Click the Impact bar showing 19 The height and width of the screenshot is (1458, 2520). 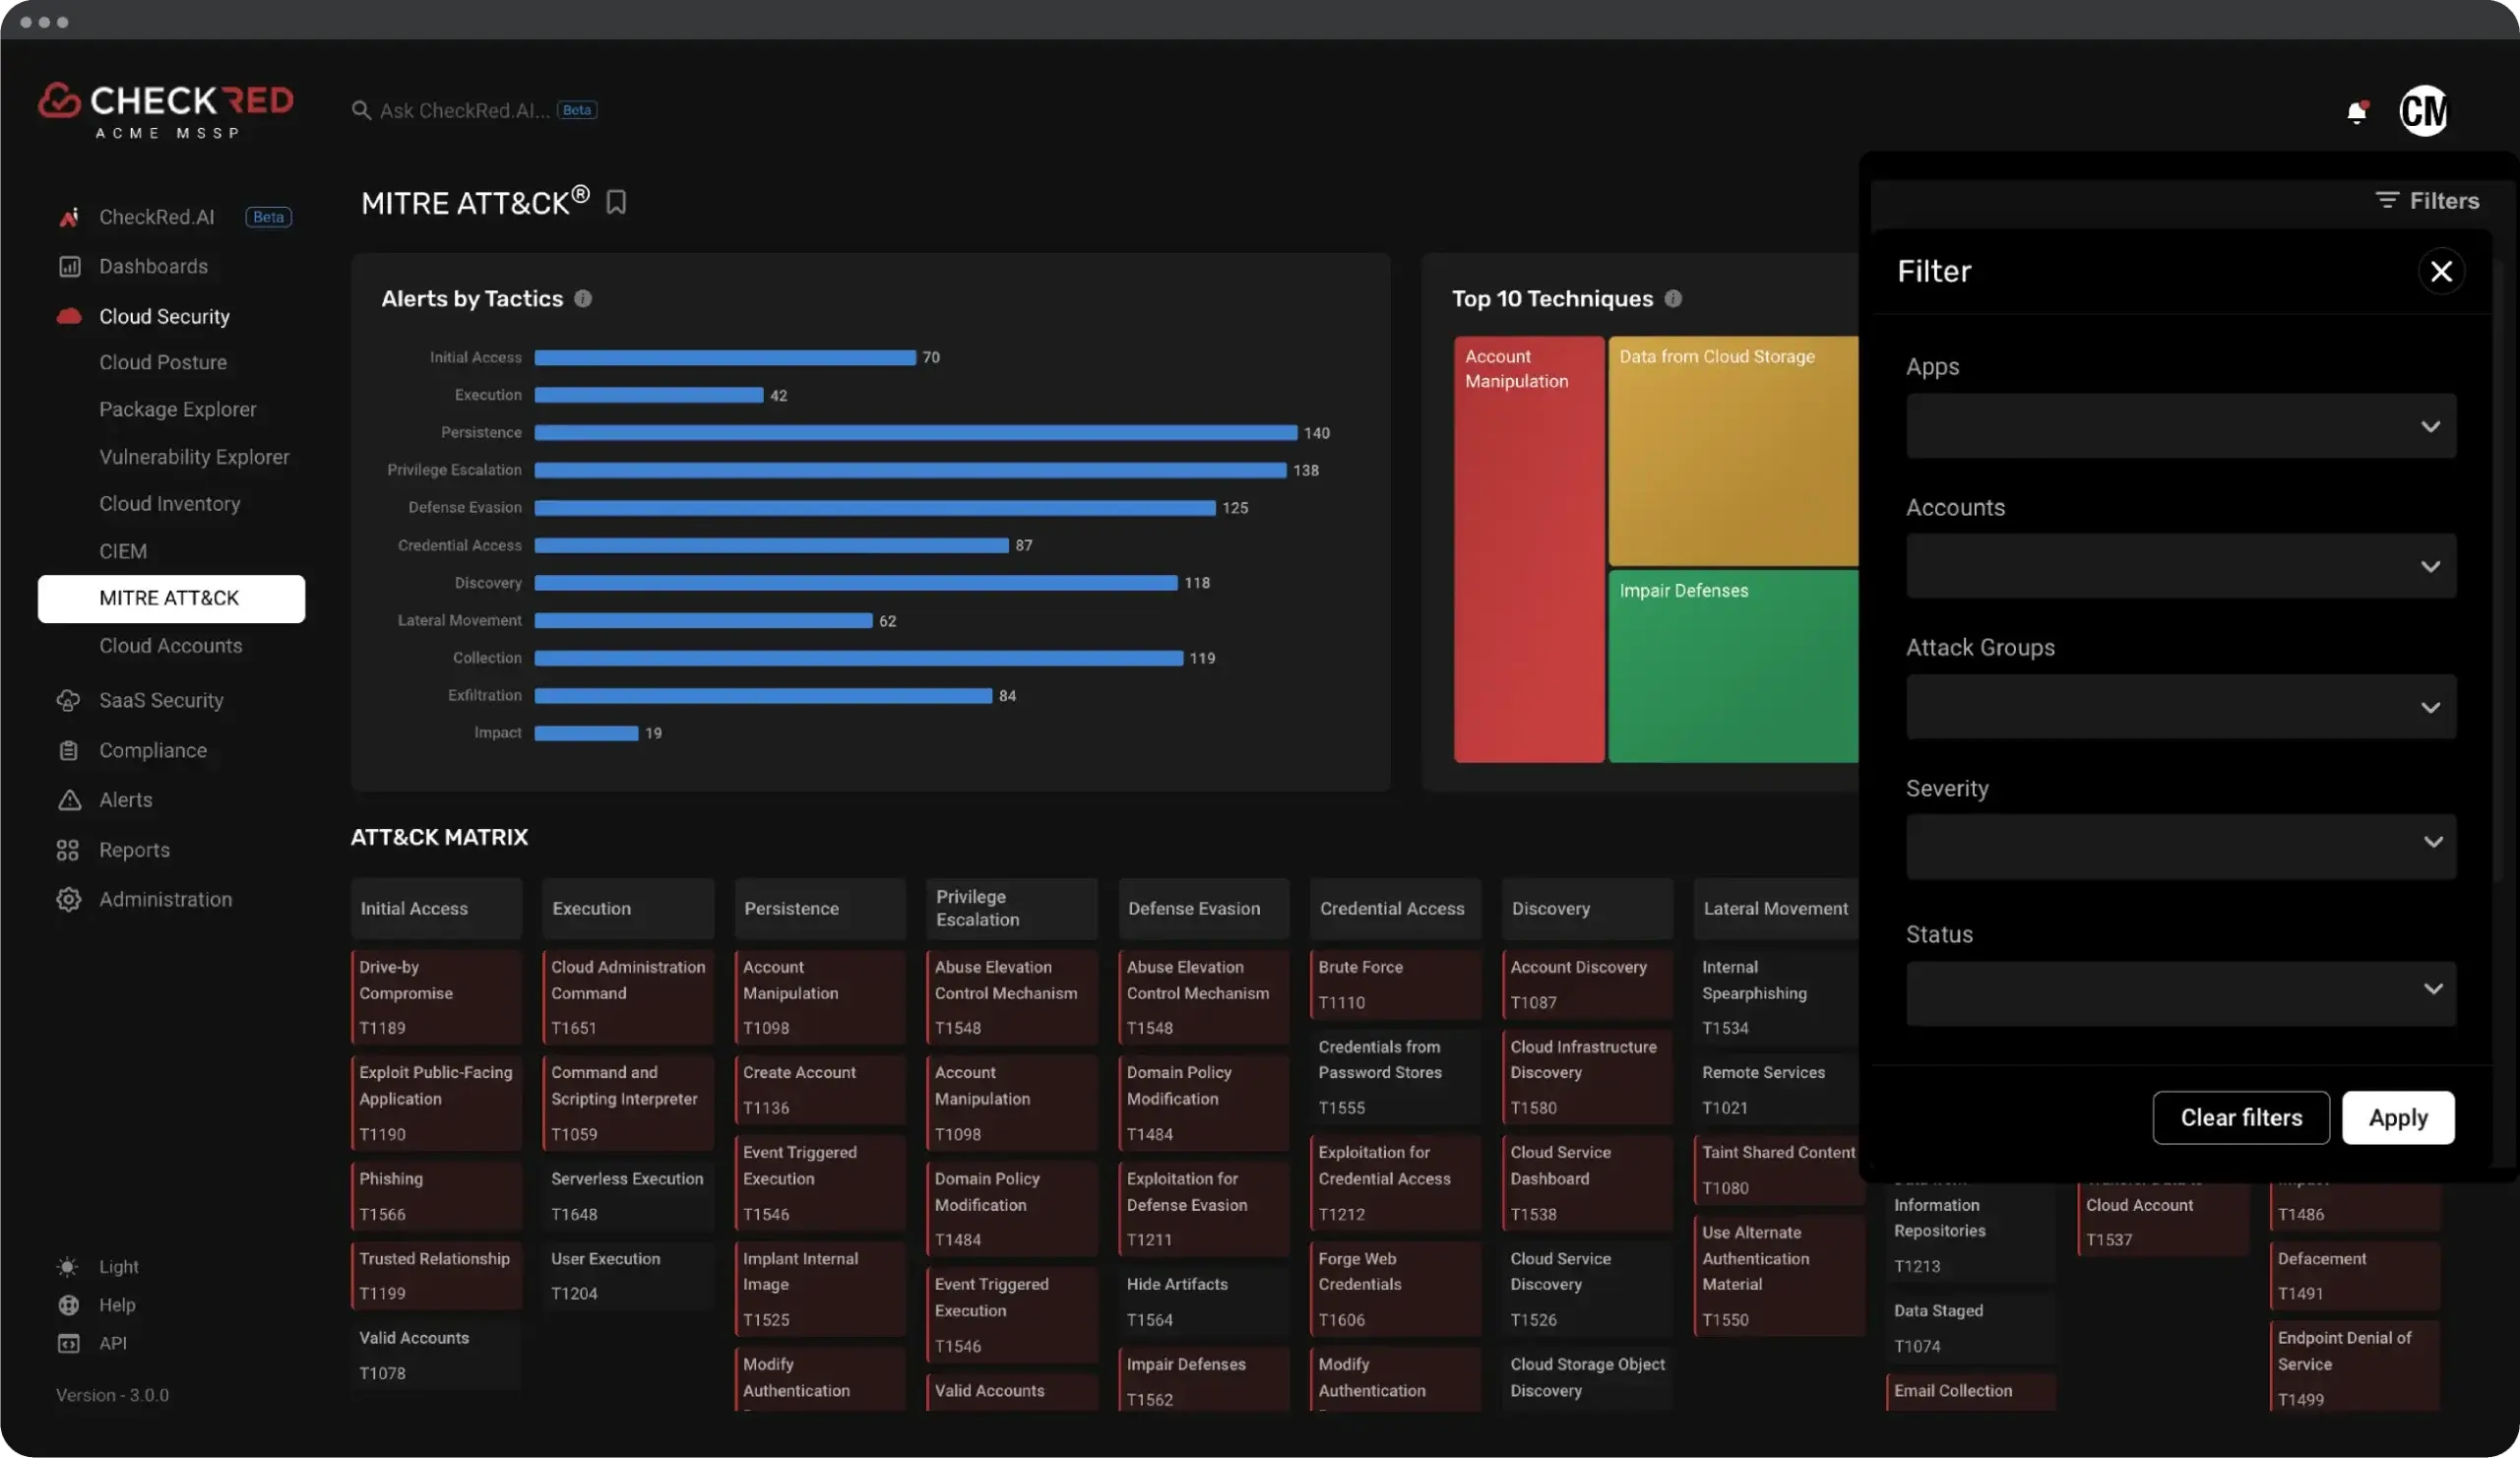[586, 733]
